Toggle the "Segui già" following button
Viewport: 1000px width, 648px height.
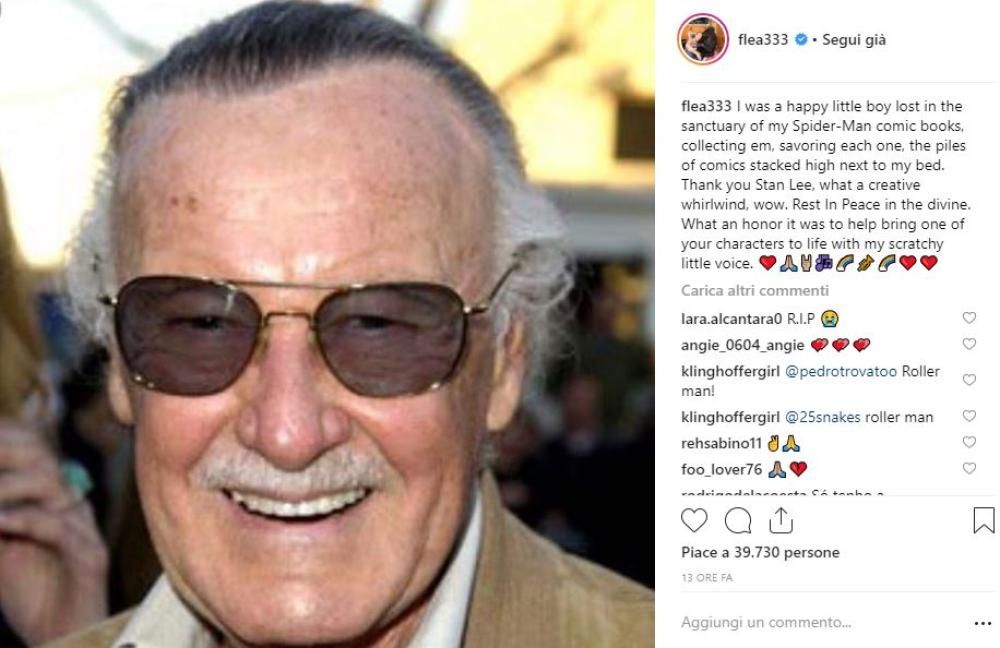click(x=853, y=41)
